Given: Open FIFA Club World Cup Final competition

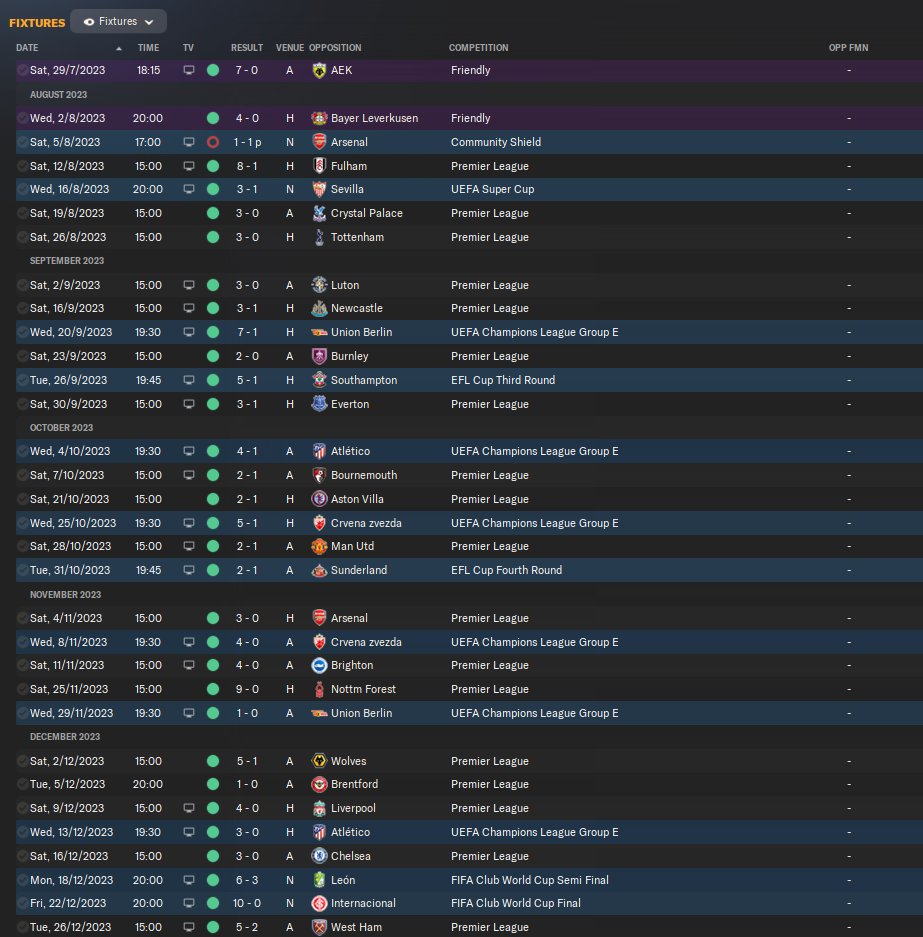Looking at the screenshot, I should (x=516, y=903).
